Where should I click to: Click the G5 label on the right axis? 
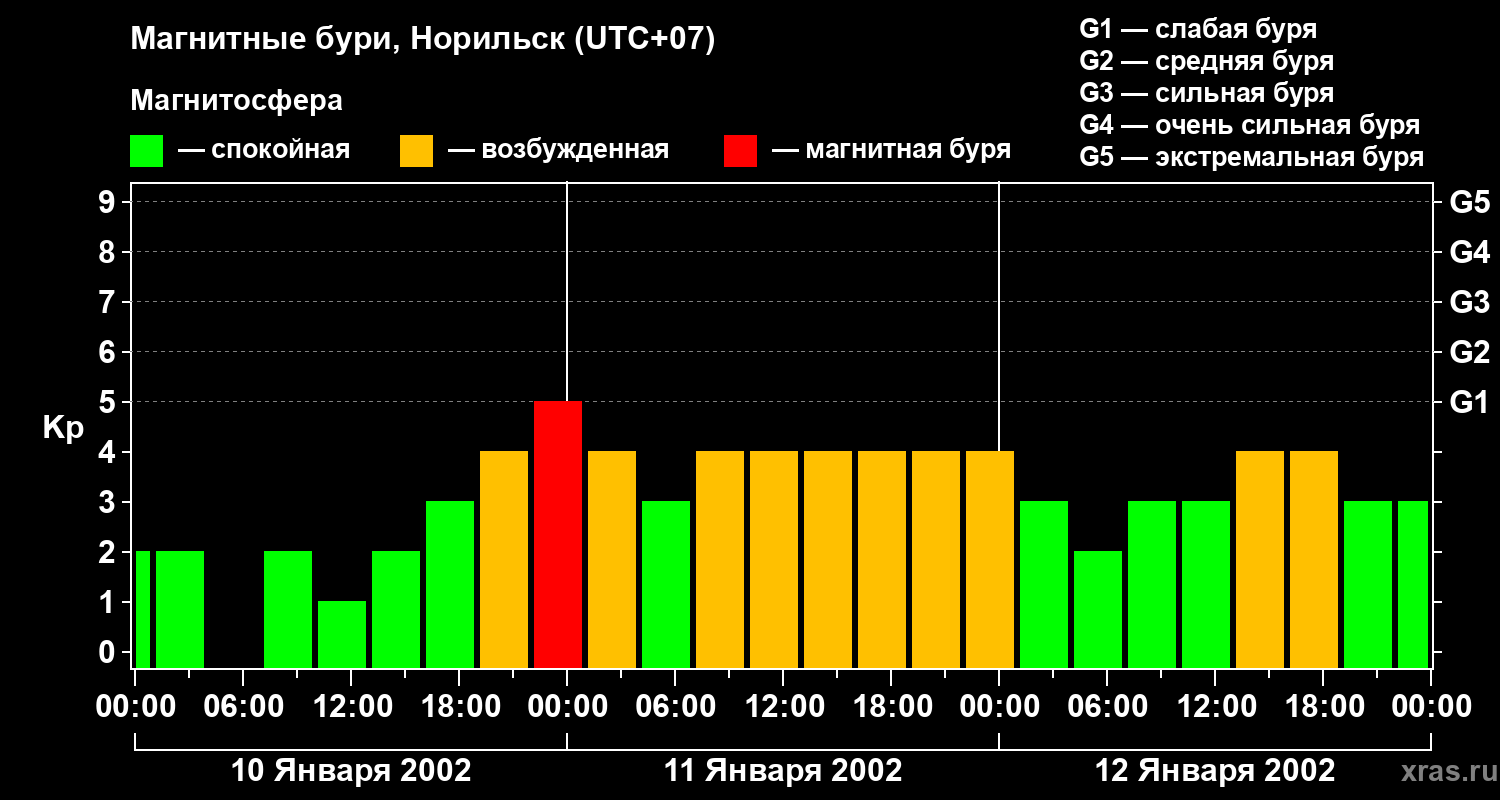1469,202
